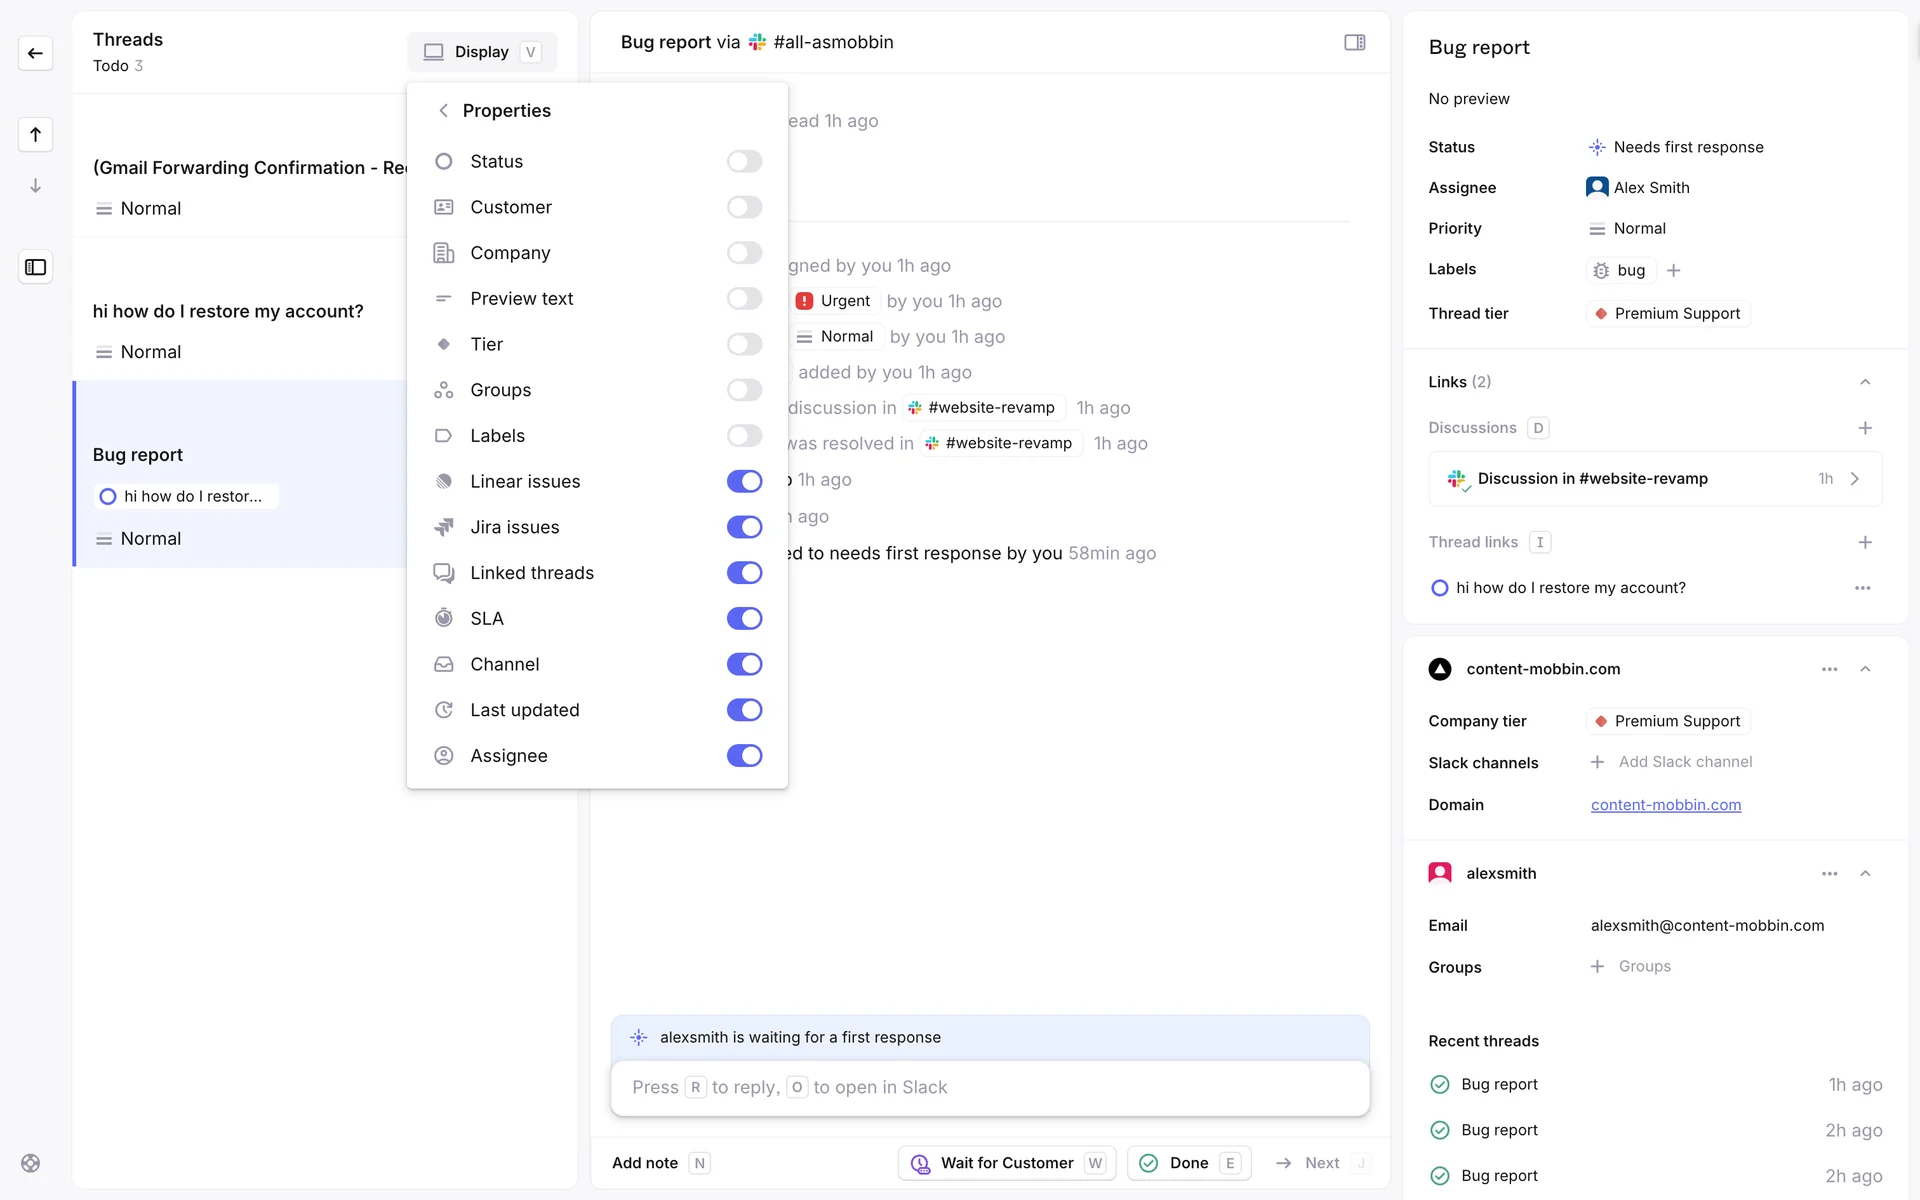Go to previous thread with up arrow
Screen dimensions: 1920x1200
pyautogui.click(x=35, y=134)
